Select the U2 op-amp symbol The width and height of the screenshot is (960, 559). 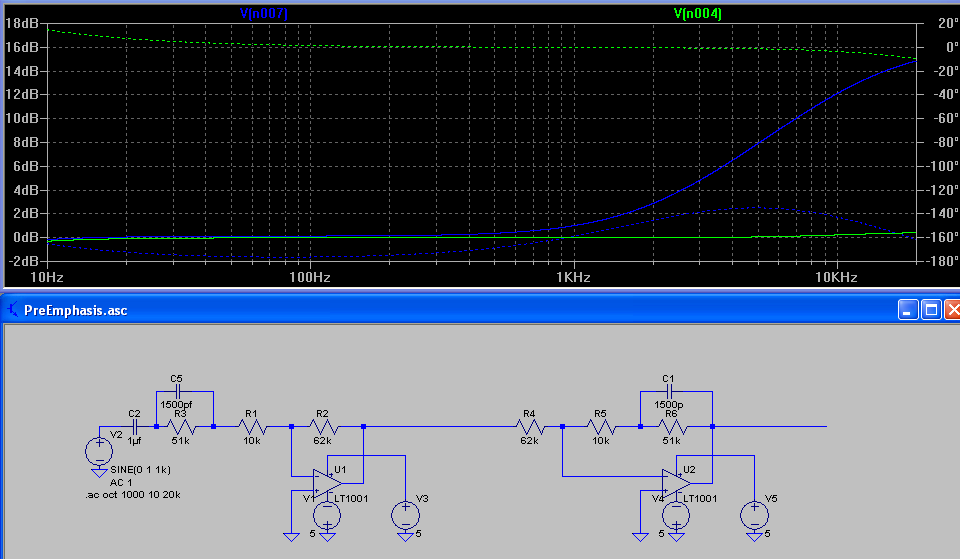[x=675, y=483]
